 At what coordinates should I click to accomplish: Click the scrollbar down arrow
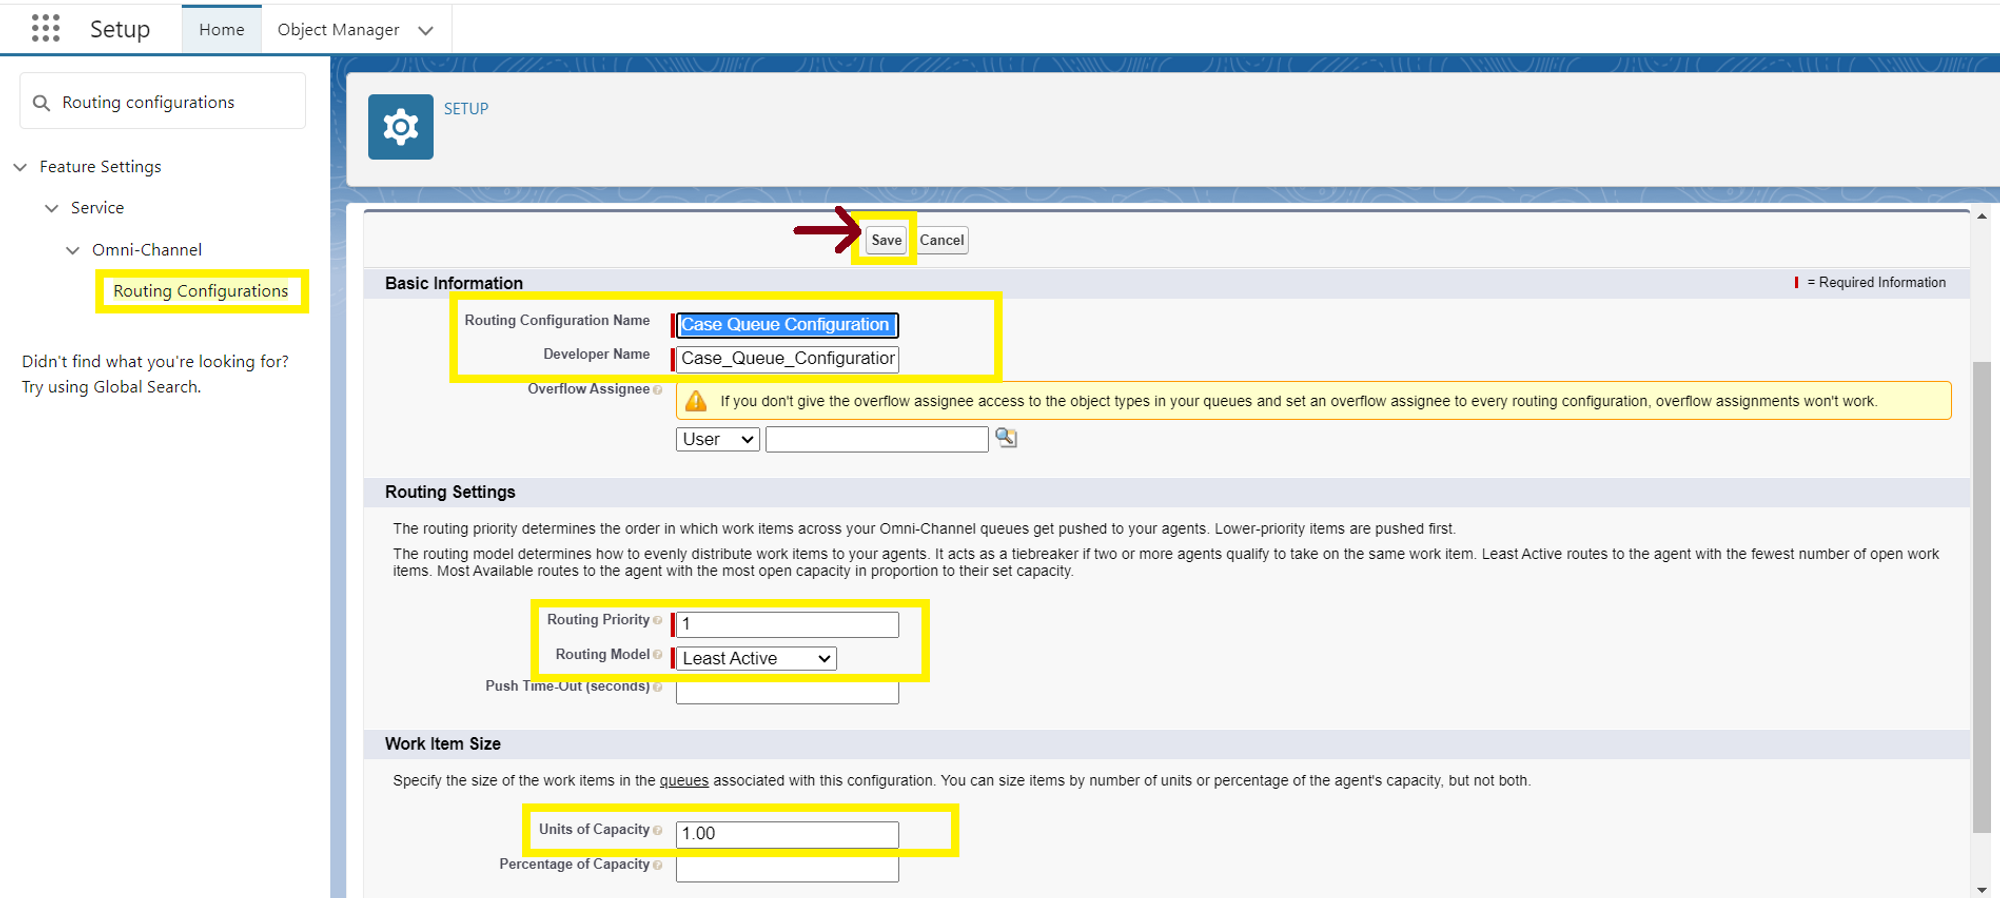point(1981,889)
